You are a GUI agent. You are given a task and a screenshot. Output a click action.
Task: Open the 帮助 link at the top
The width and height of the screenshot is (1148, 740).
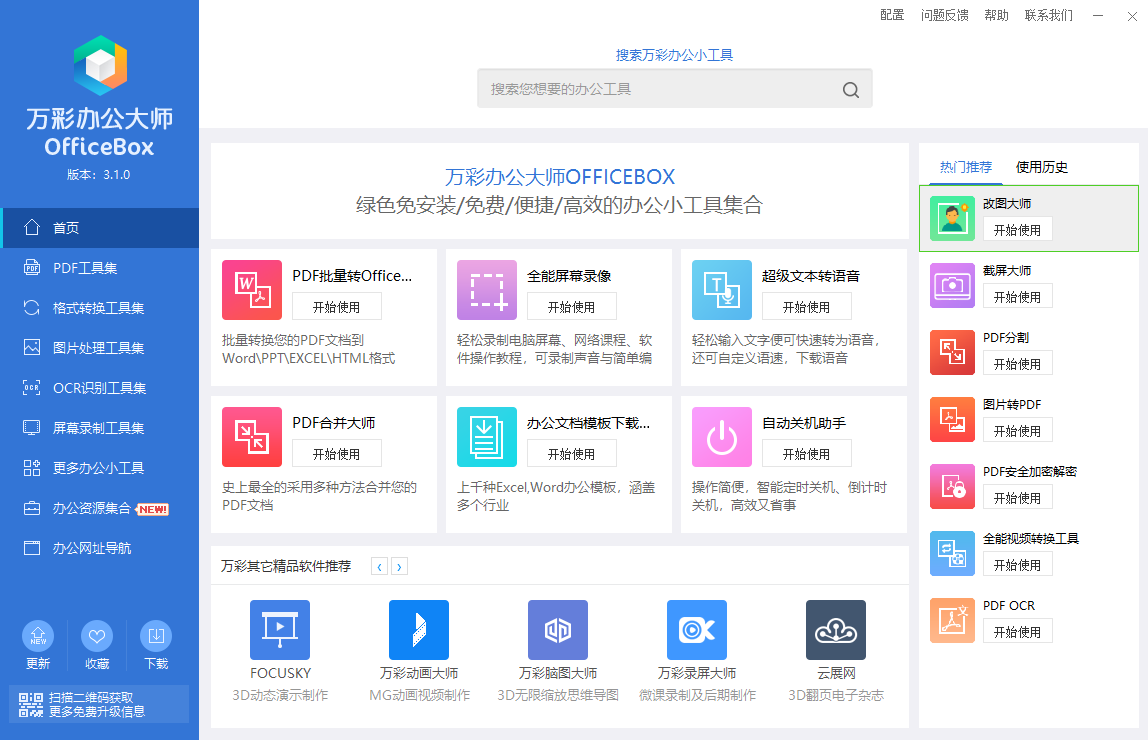coord(996,16)
